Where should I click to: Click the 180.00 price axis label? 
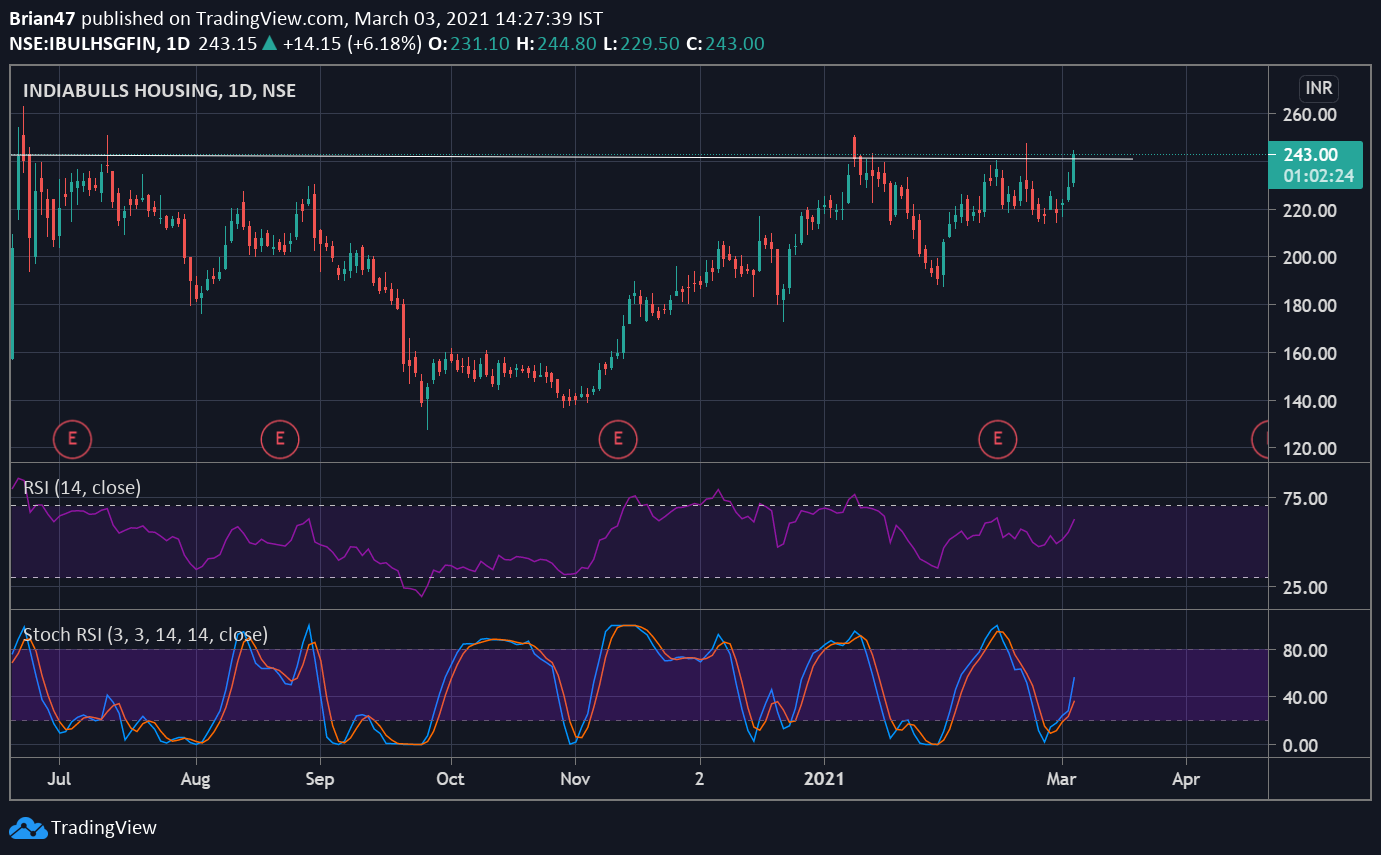pyautogui.click(x=1311, y=305)
